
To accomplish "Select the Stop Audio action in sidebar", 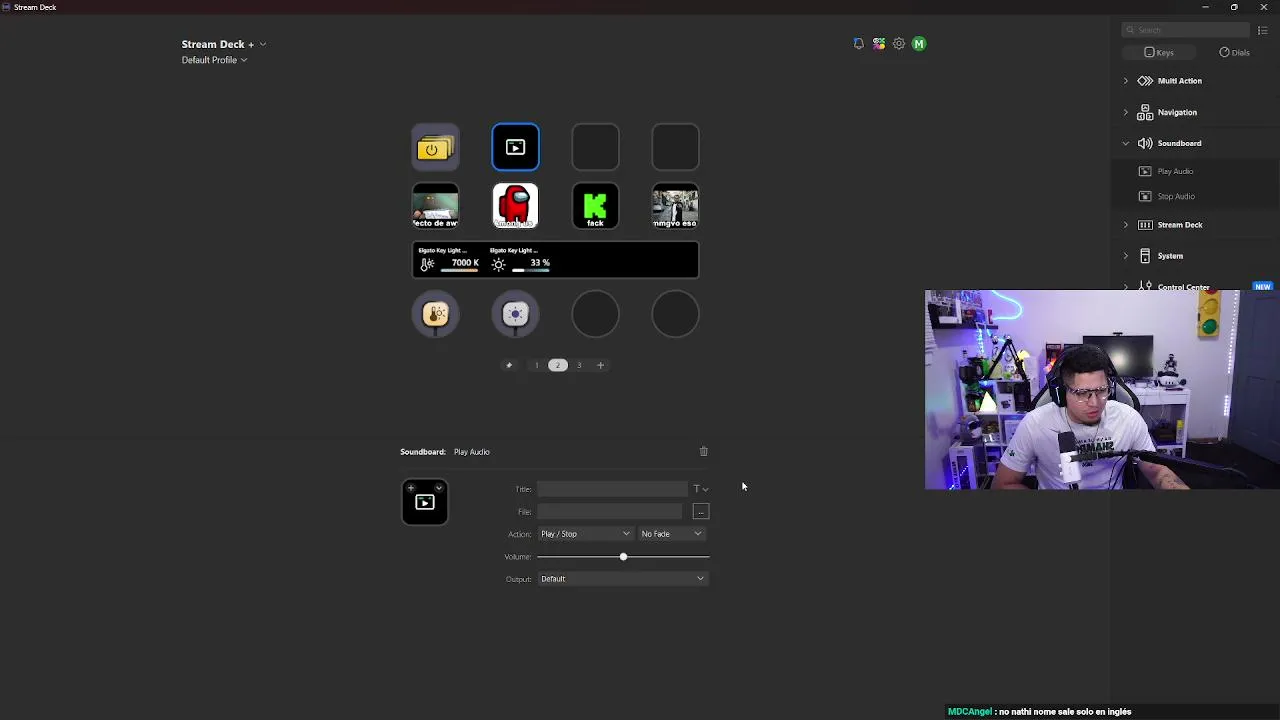I will [1176, 196].
